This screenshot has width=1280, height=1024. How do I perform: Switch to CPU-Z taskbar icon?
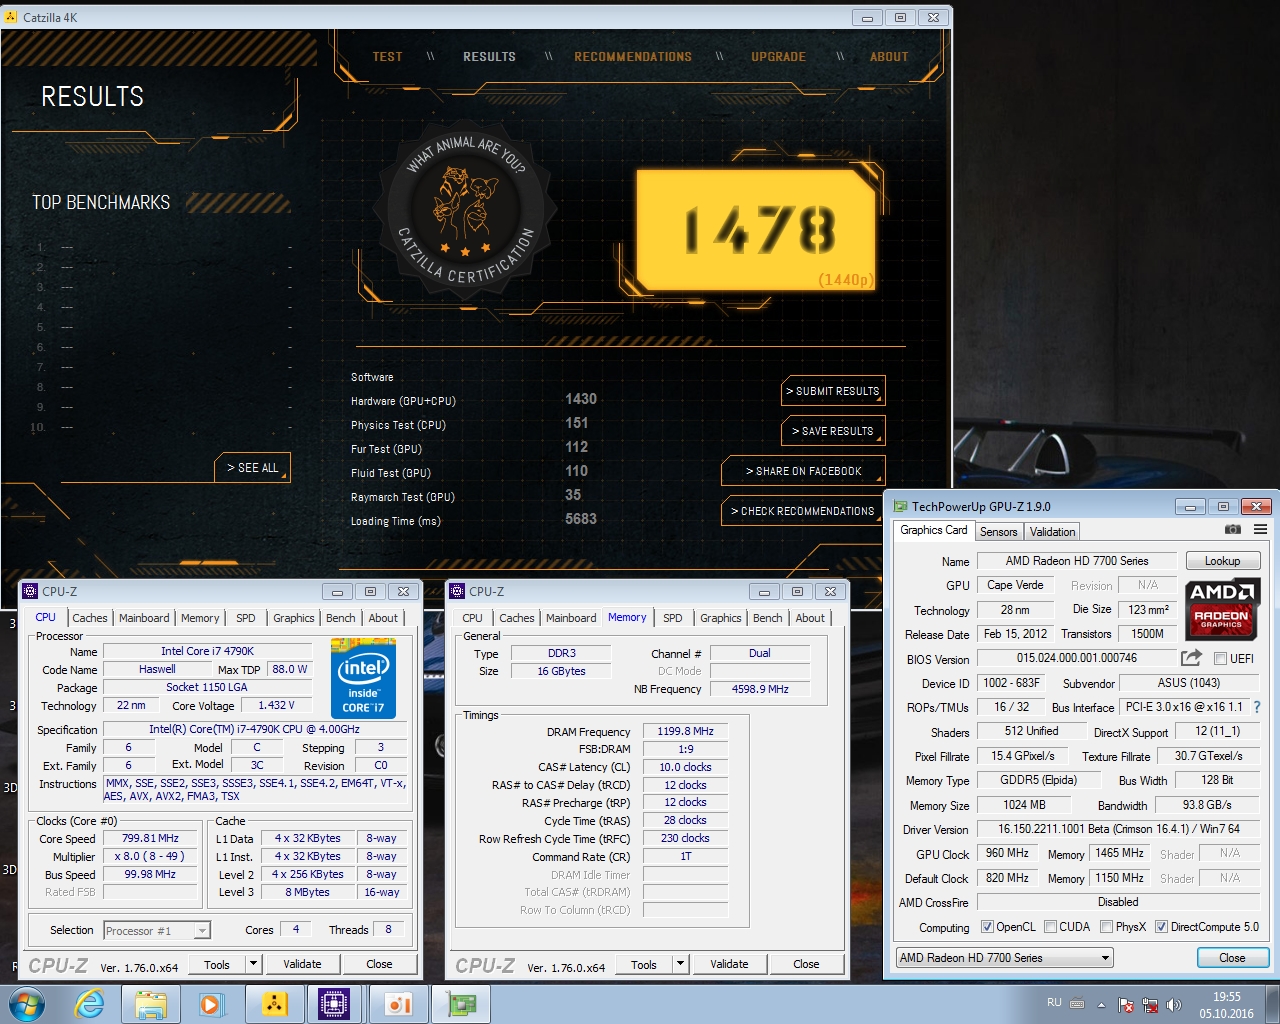(335, 1004)
